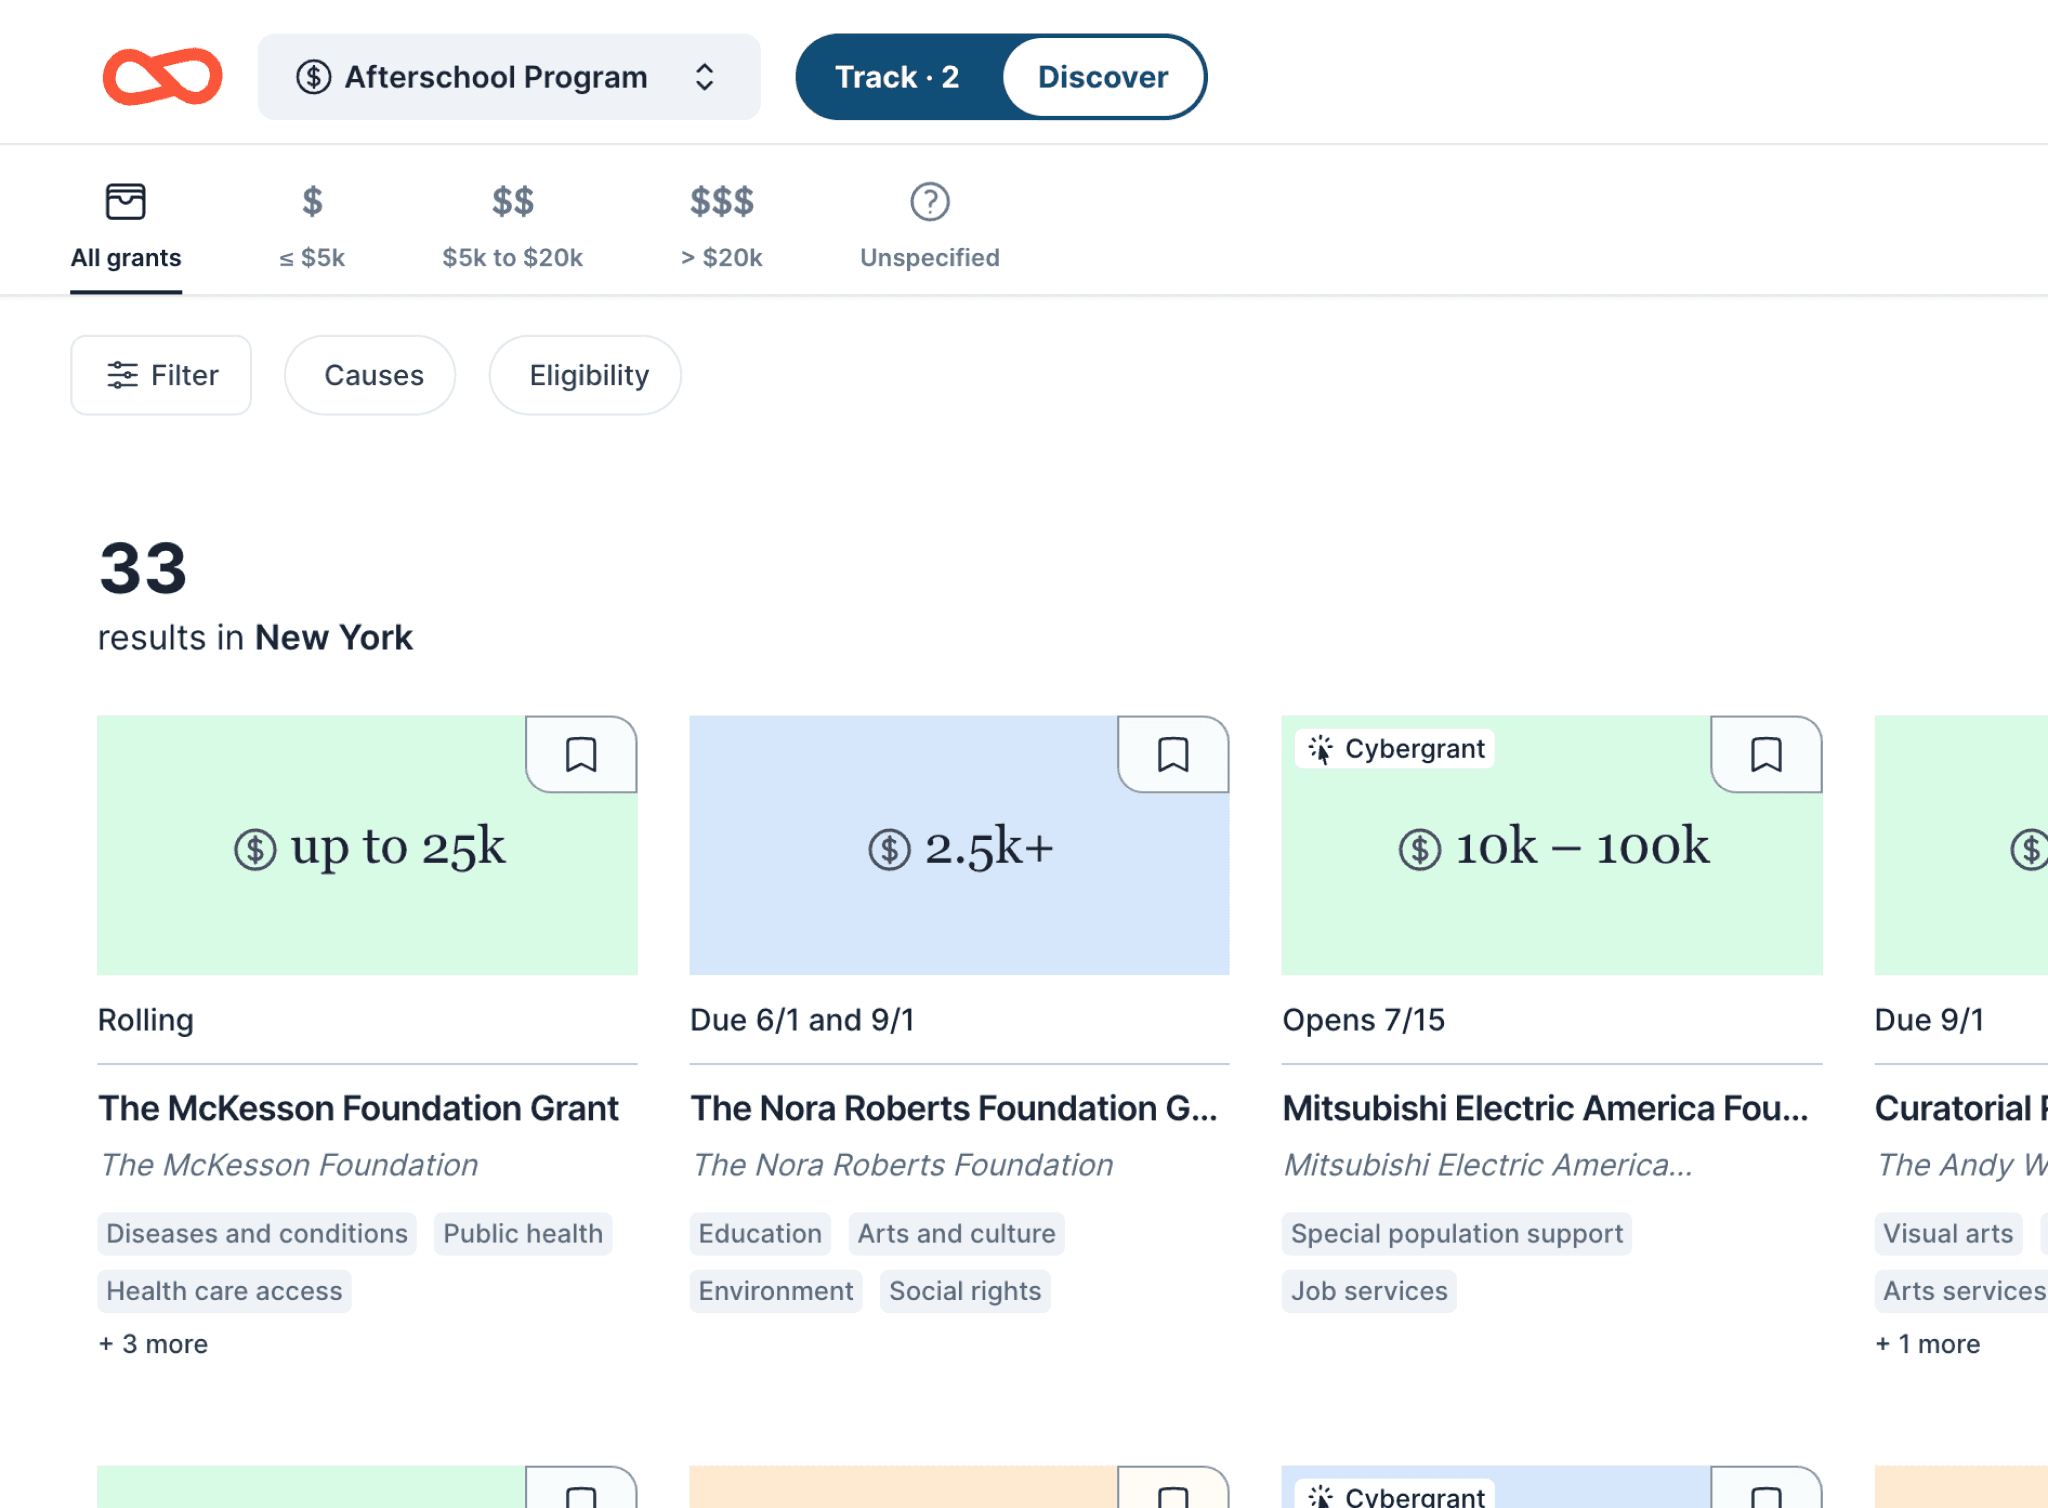
Task: Expand the Causes filter dropdown
Action: click(373, 375)
